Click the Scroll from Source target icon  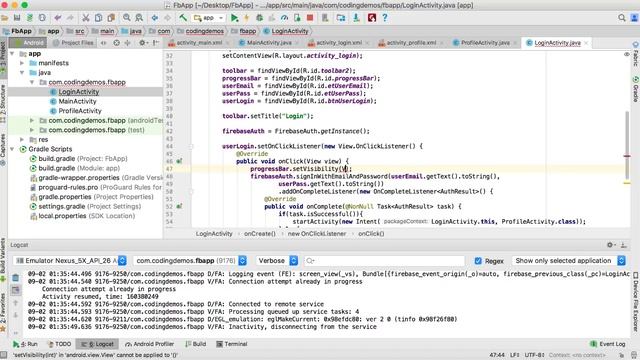point(116,42)
